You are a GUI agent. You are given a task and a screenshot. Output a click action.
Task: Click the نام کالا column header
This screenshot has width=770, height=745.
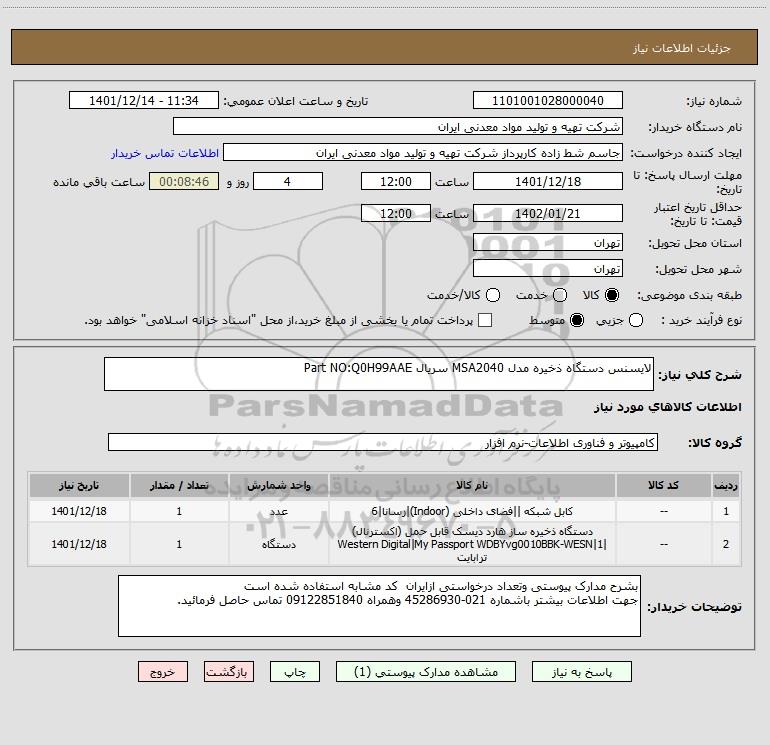click(472, 485)
